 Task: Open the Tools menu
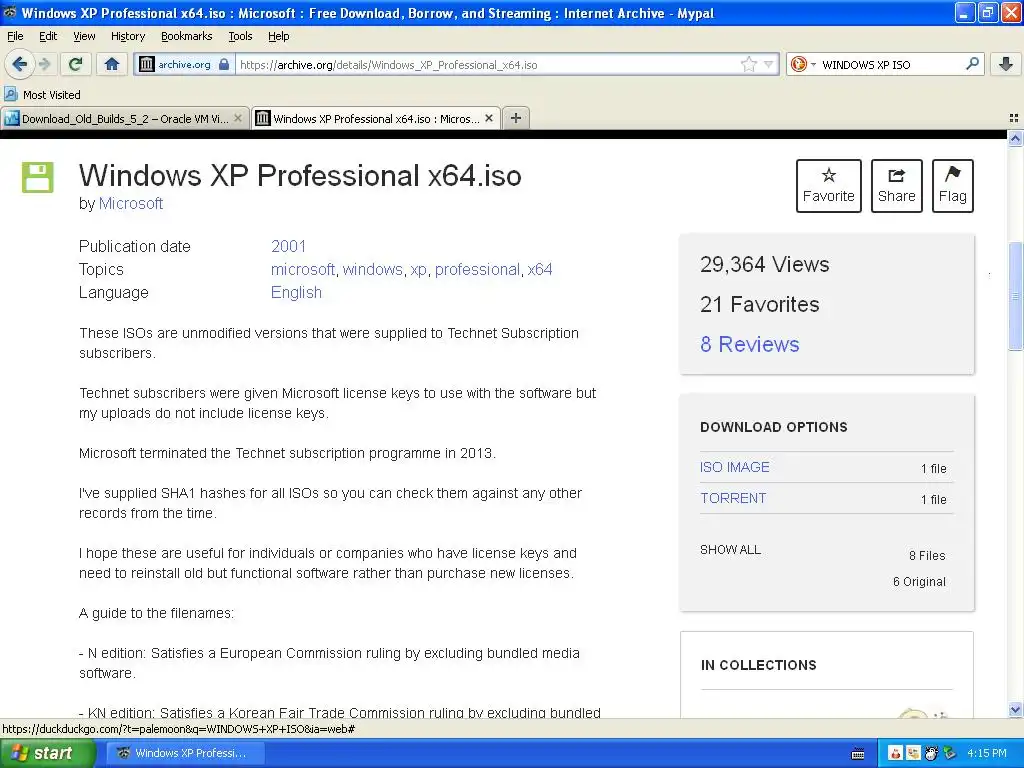[240, 36]
